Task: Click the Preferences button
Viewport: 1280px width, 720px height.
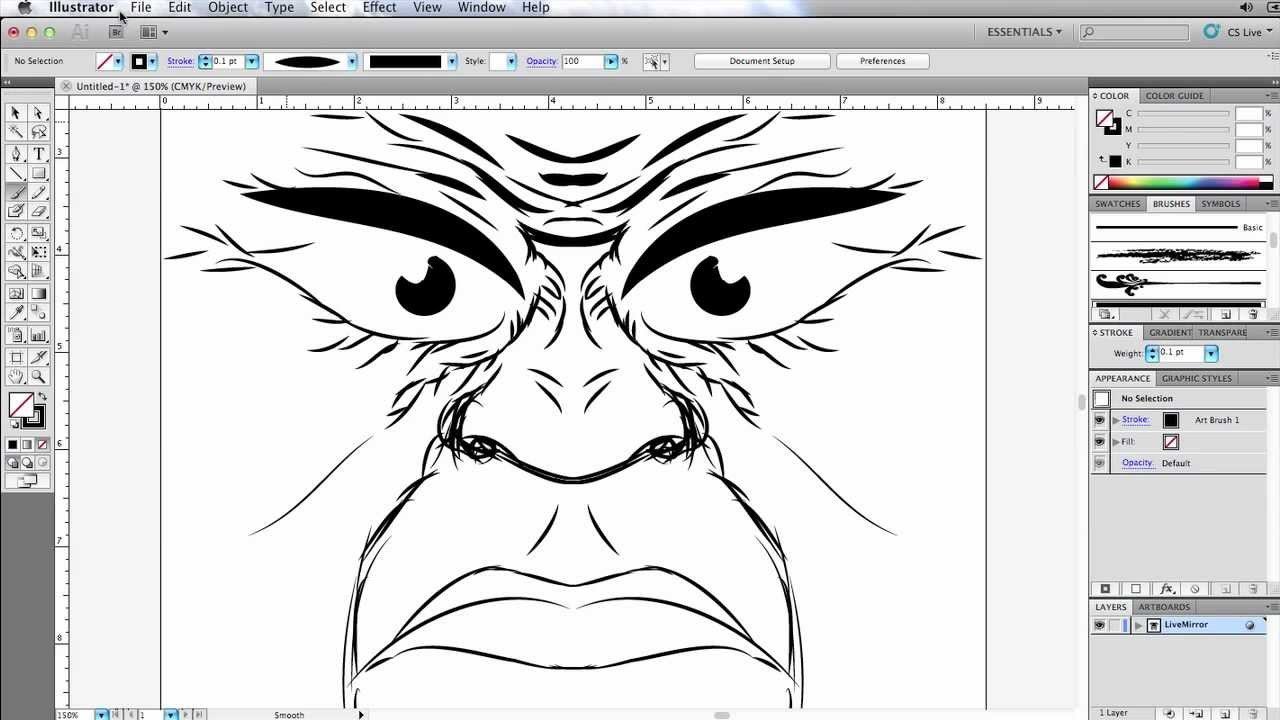Action: pos(882,61)
